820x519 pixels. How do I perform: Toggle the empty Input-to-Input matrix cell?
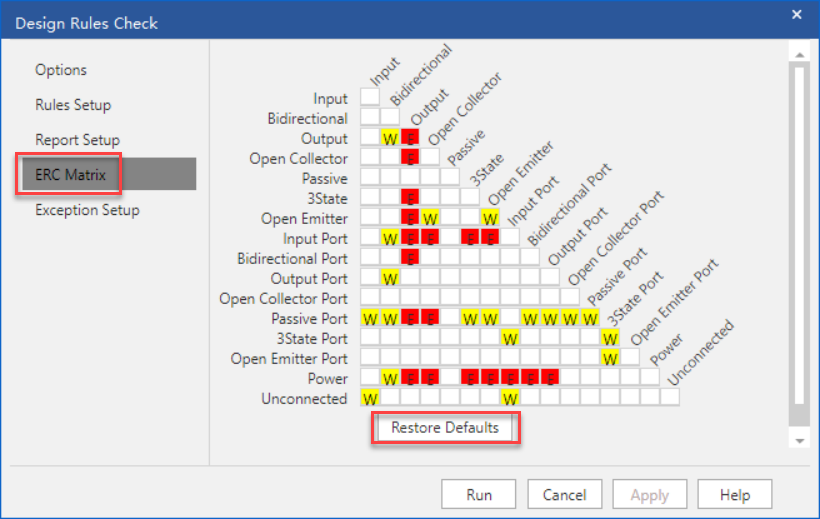coord(370,98)
